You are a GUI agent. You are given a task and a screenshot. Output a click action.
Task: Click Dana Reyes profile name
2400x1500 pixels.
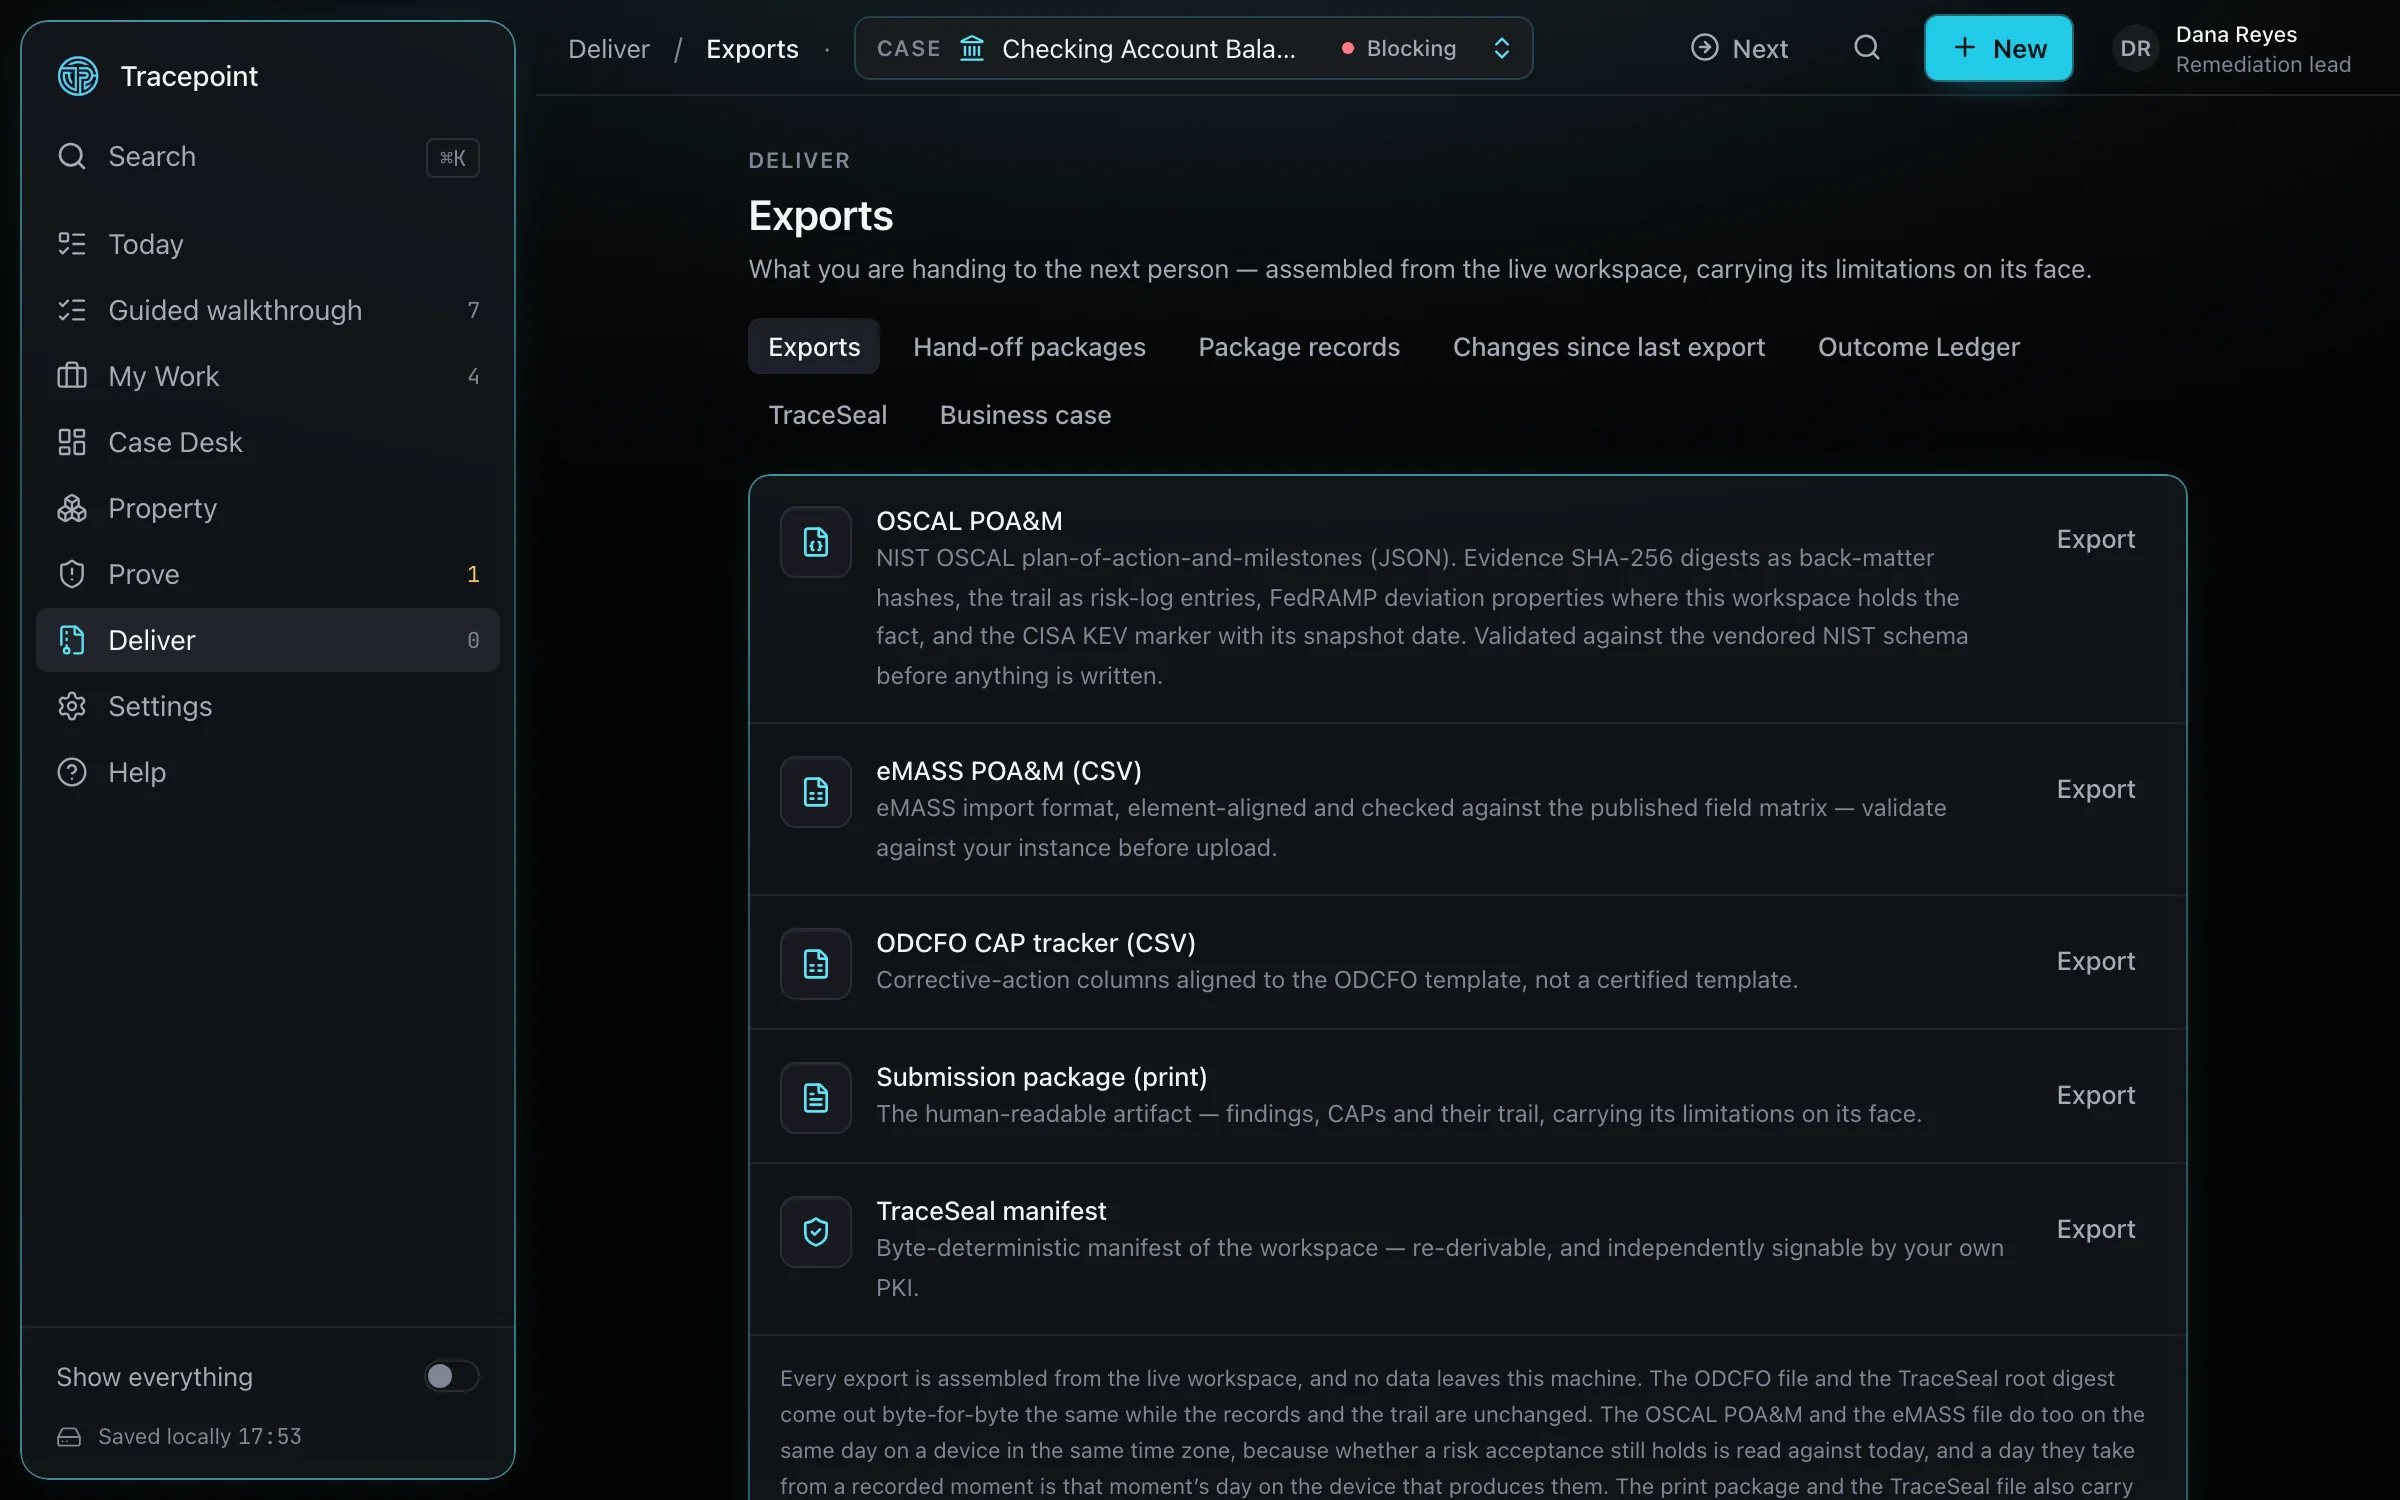click(x=2236, y=34)
